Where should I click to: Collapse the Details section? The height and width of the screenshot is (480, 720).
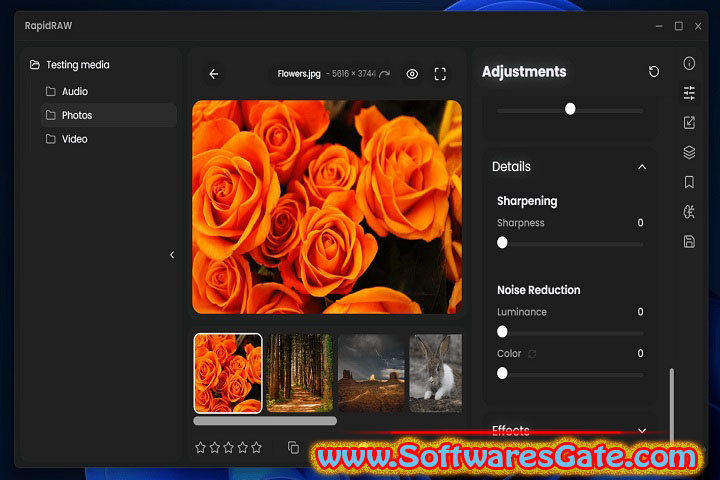642,167
